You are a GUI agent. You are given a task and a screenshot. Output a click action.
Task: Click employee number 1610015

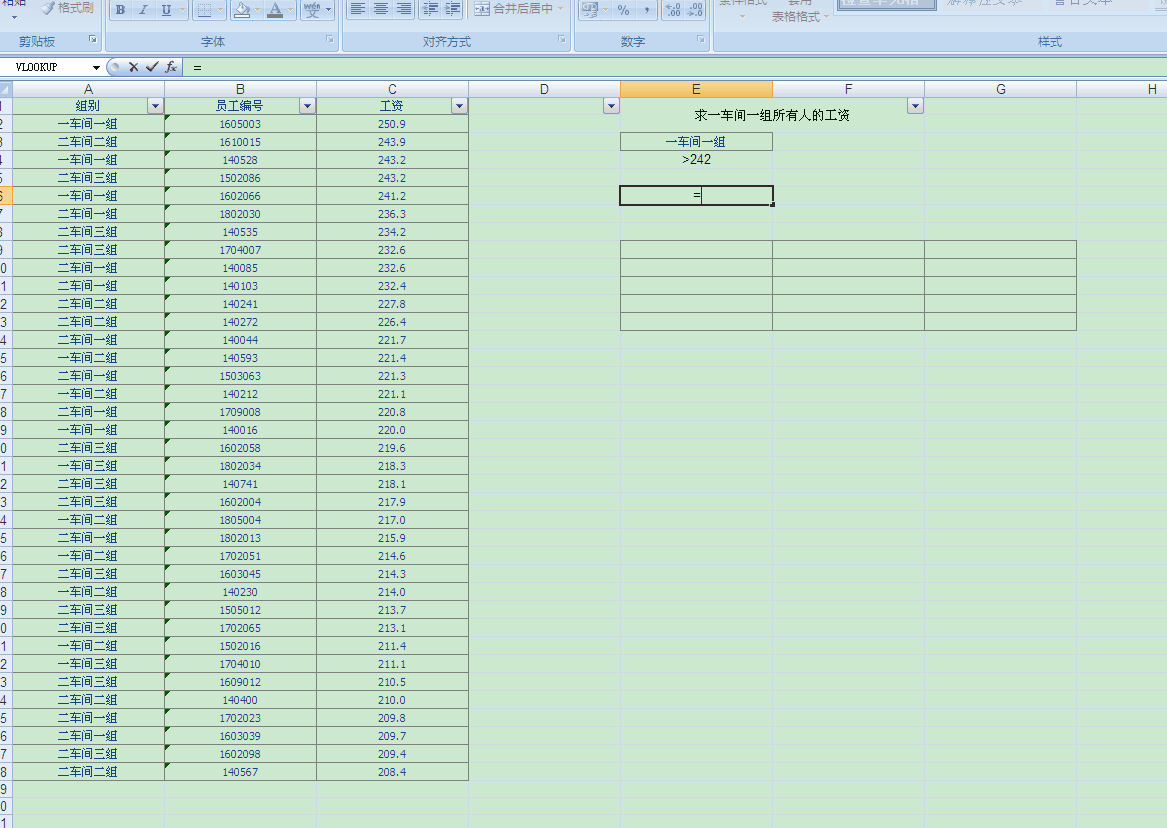coord(240,142)
